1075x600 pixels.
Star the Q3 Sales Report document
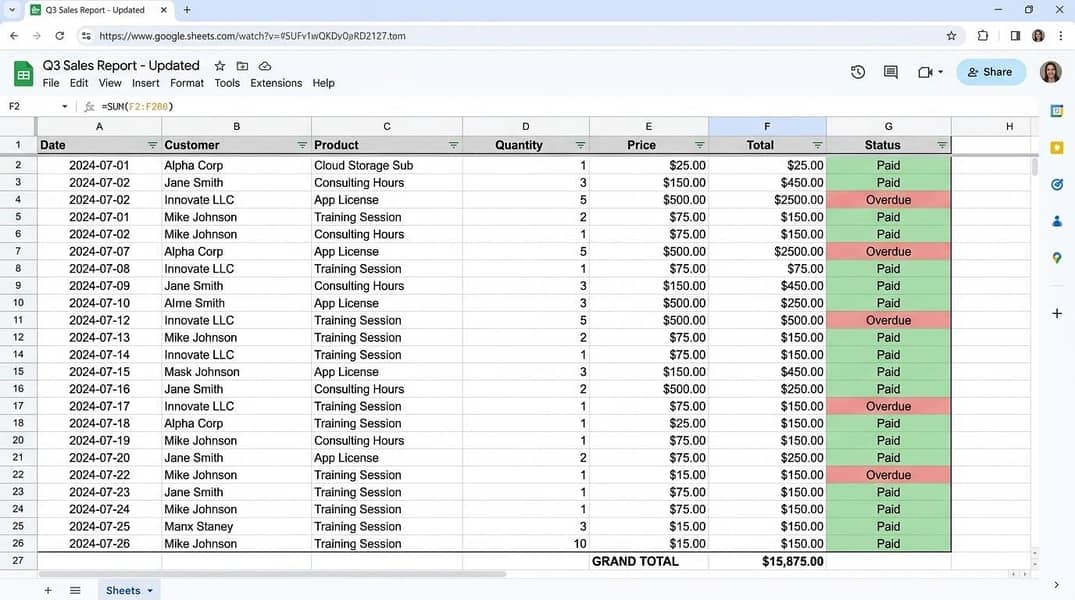click(219, 66)
